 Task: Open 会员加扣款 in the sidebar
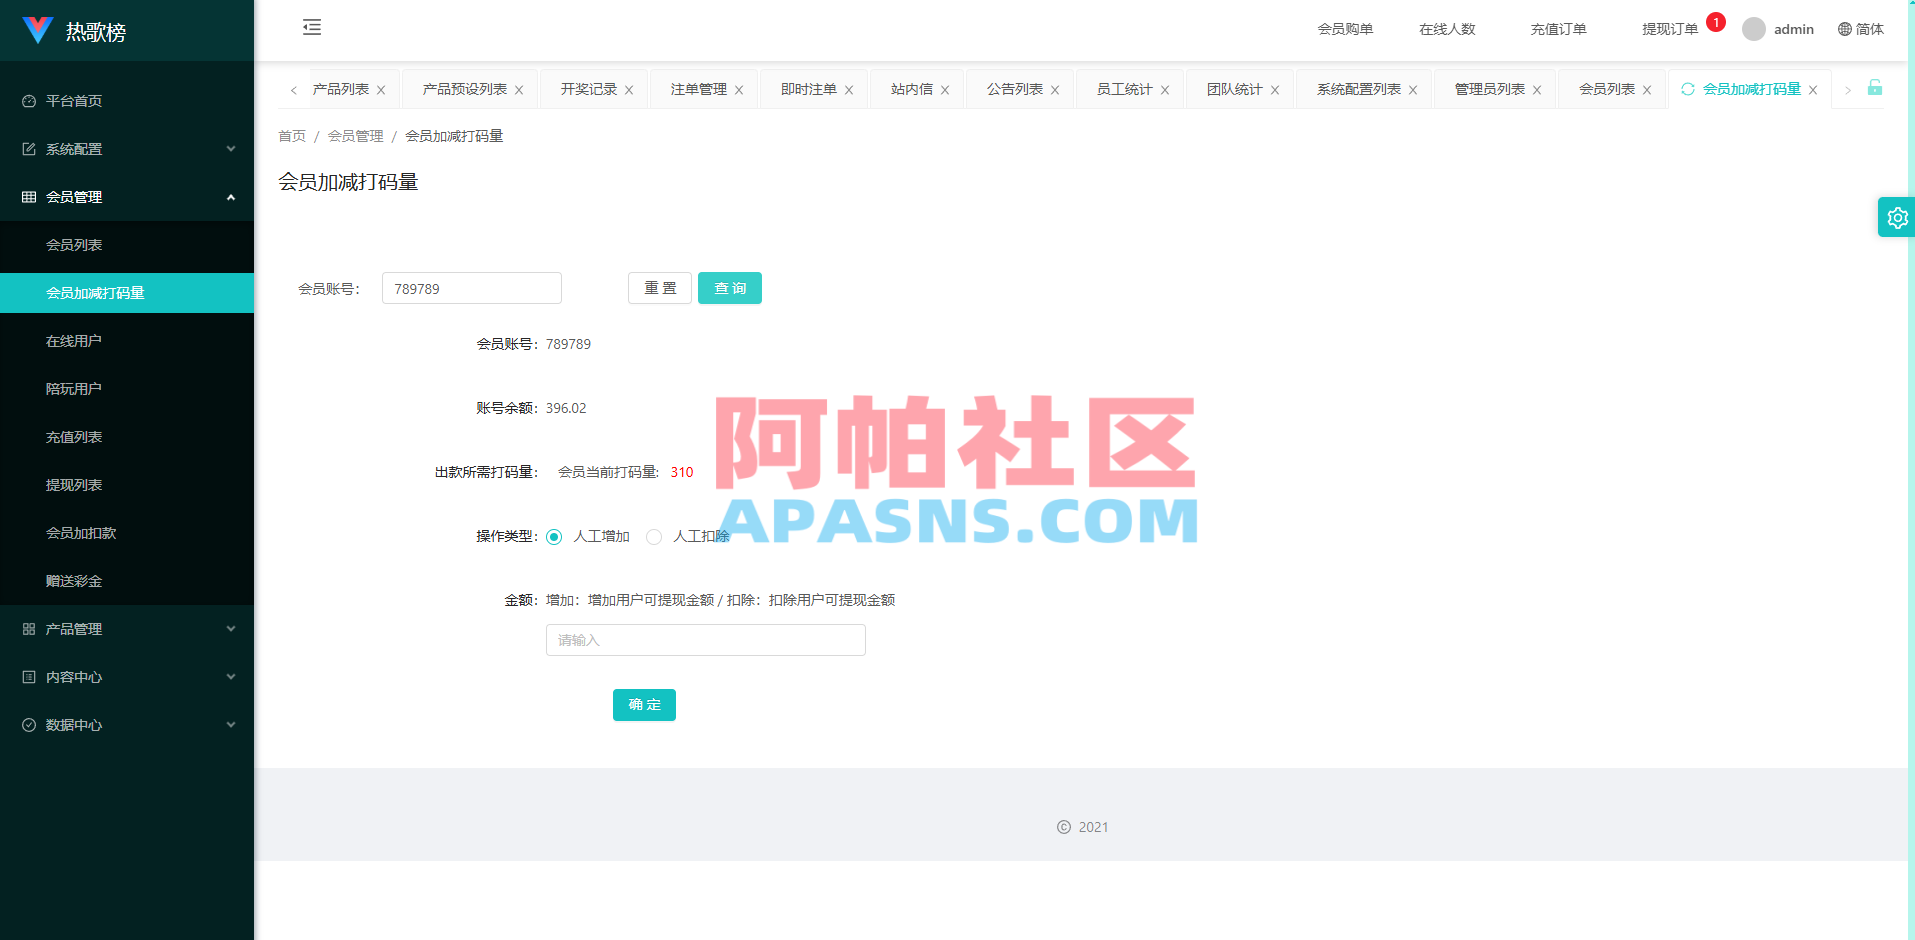click(127, 533)
